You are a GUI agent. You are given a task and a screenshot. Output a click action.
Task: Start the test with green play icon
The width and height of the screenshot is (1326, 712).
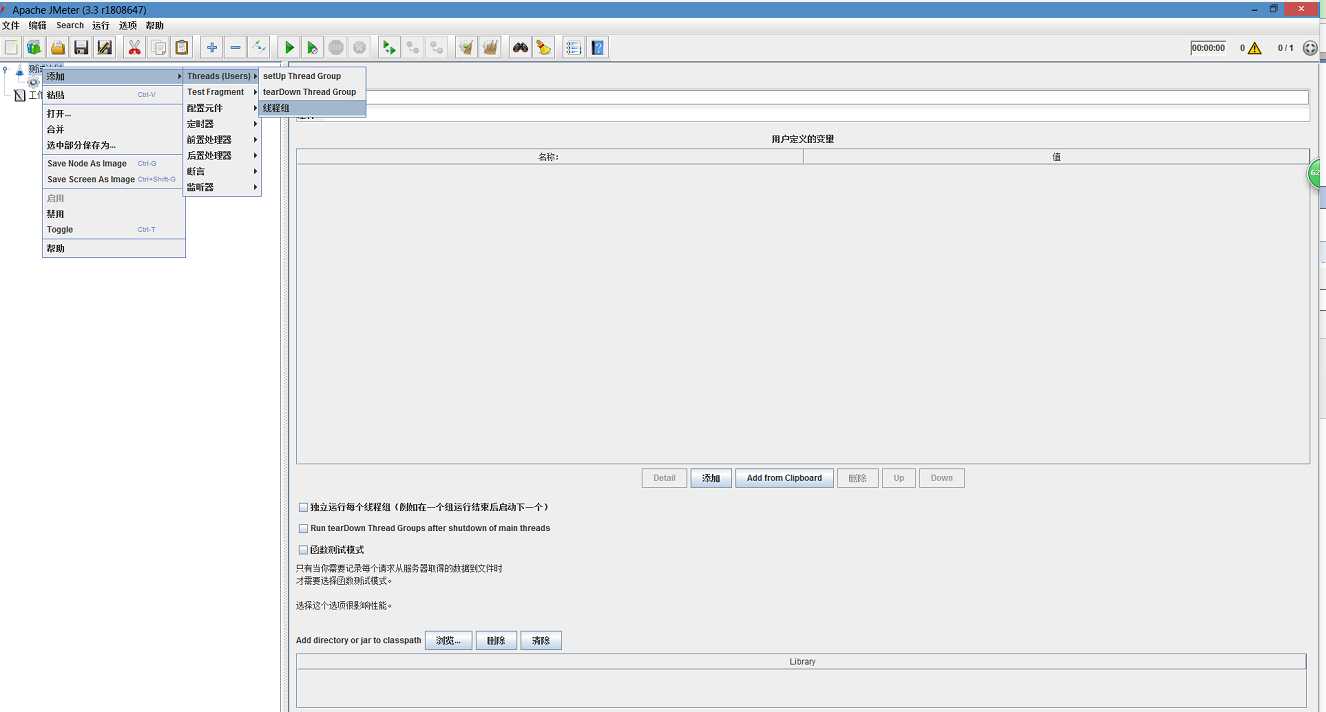289,47
